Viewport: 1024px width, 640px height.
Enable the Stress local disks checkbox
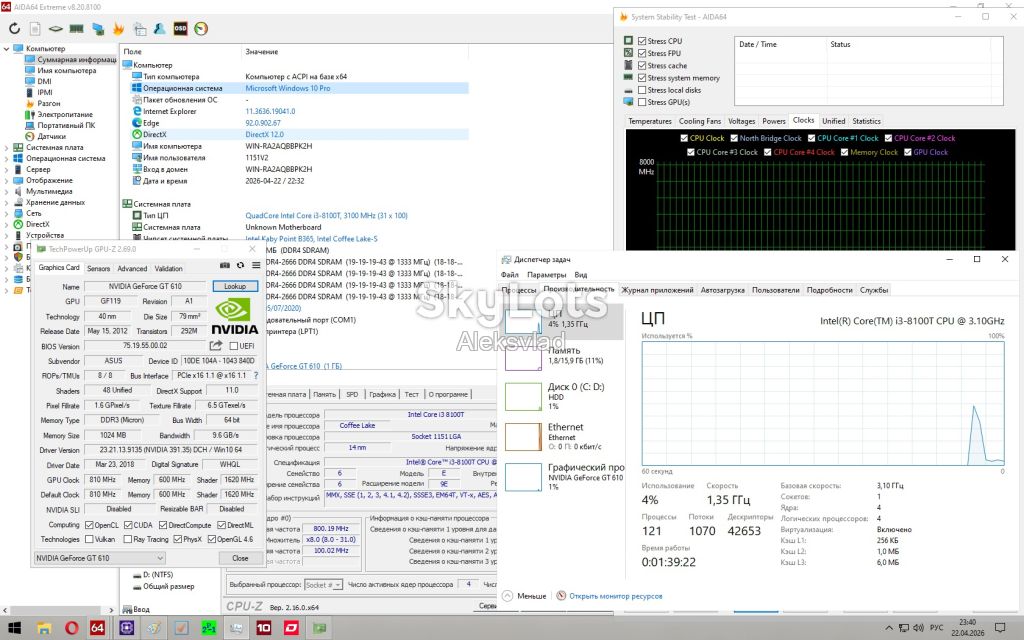[x=642, y=90]
